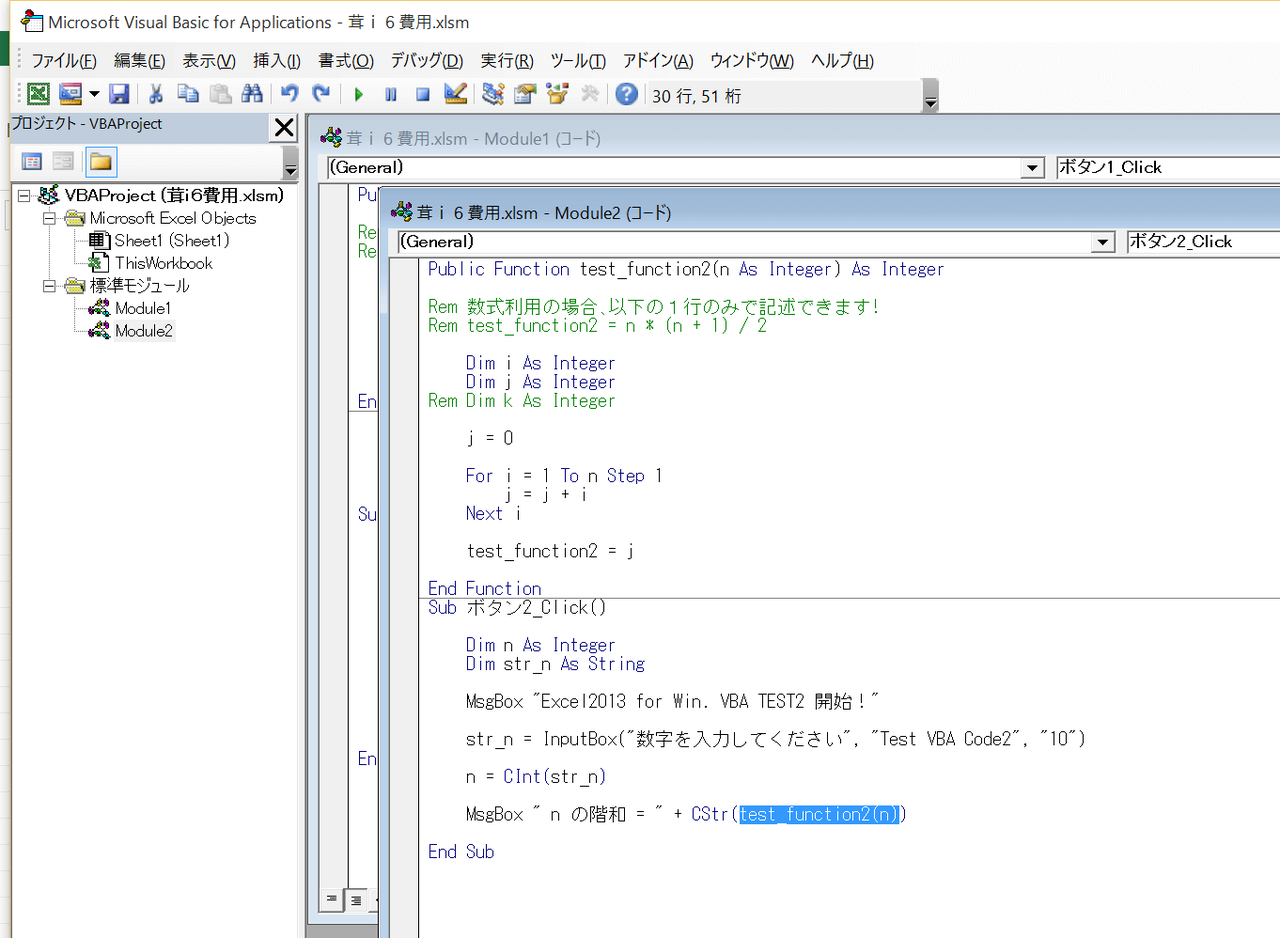
Task: Save the workbook with the floppy icon
Action: pyautogui.click(x=119, y=94)
